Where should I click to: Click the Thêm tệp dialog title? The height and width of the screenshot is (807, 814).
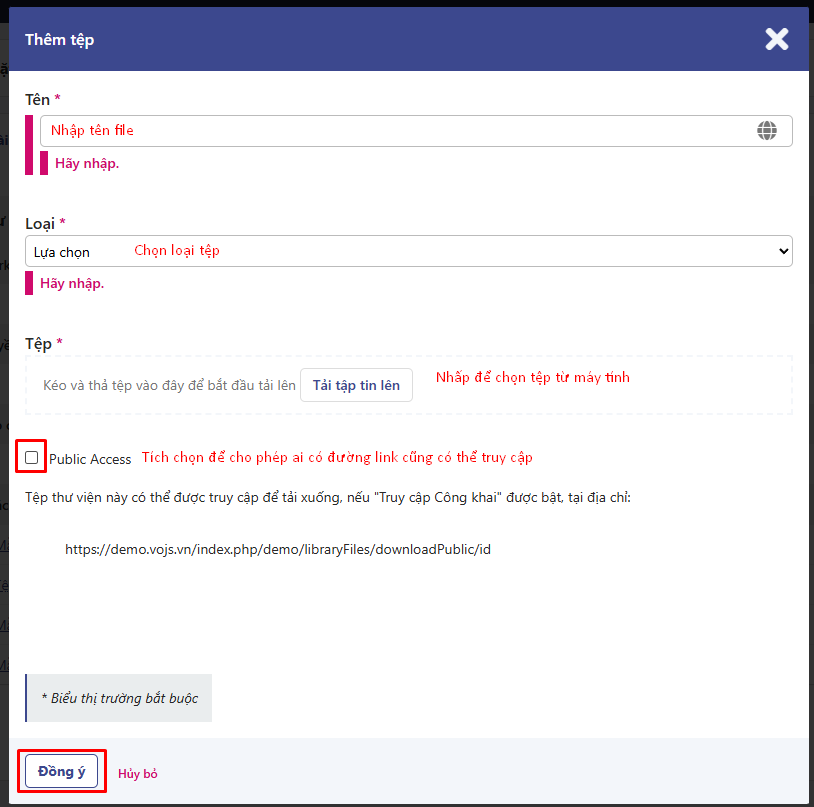pyautogui.click(x=60, y=40)
